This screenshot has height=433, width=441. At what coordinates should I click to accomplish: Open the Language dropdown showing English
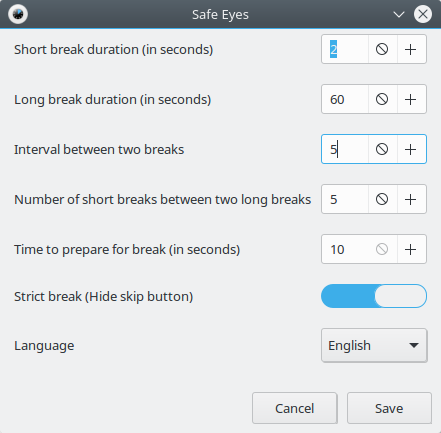coord(374,345)
